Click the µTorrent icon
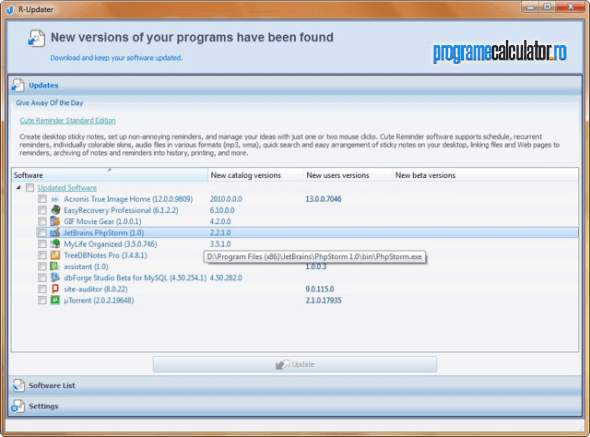This screenshot has width=590, height=437. (55, 300)
